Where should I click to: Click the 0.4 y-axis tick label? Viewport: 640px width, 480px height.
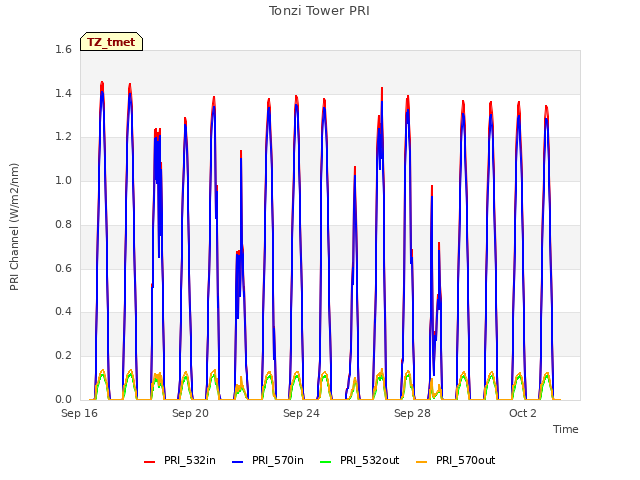click(63, 311)
